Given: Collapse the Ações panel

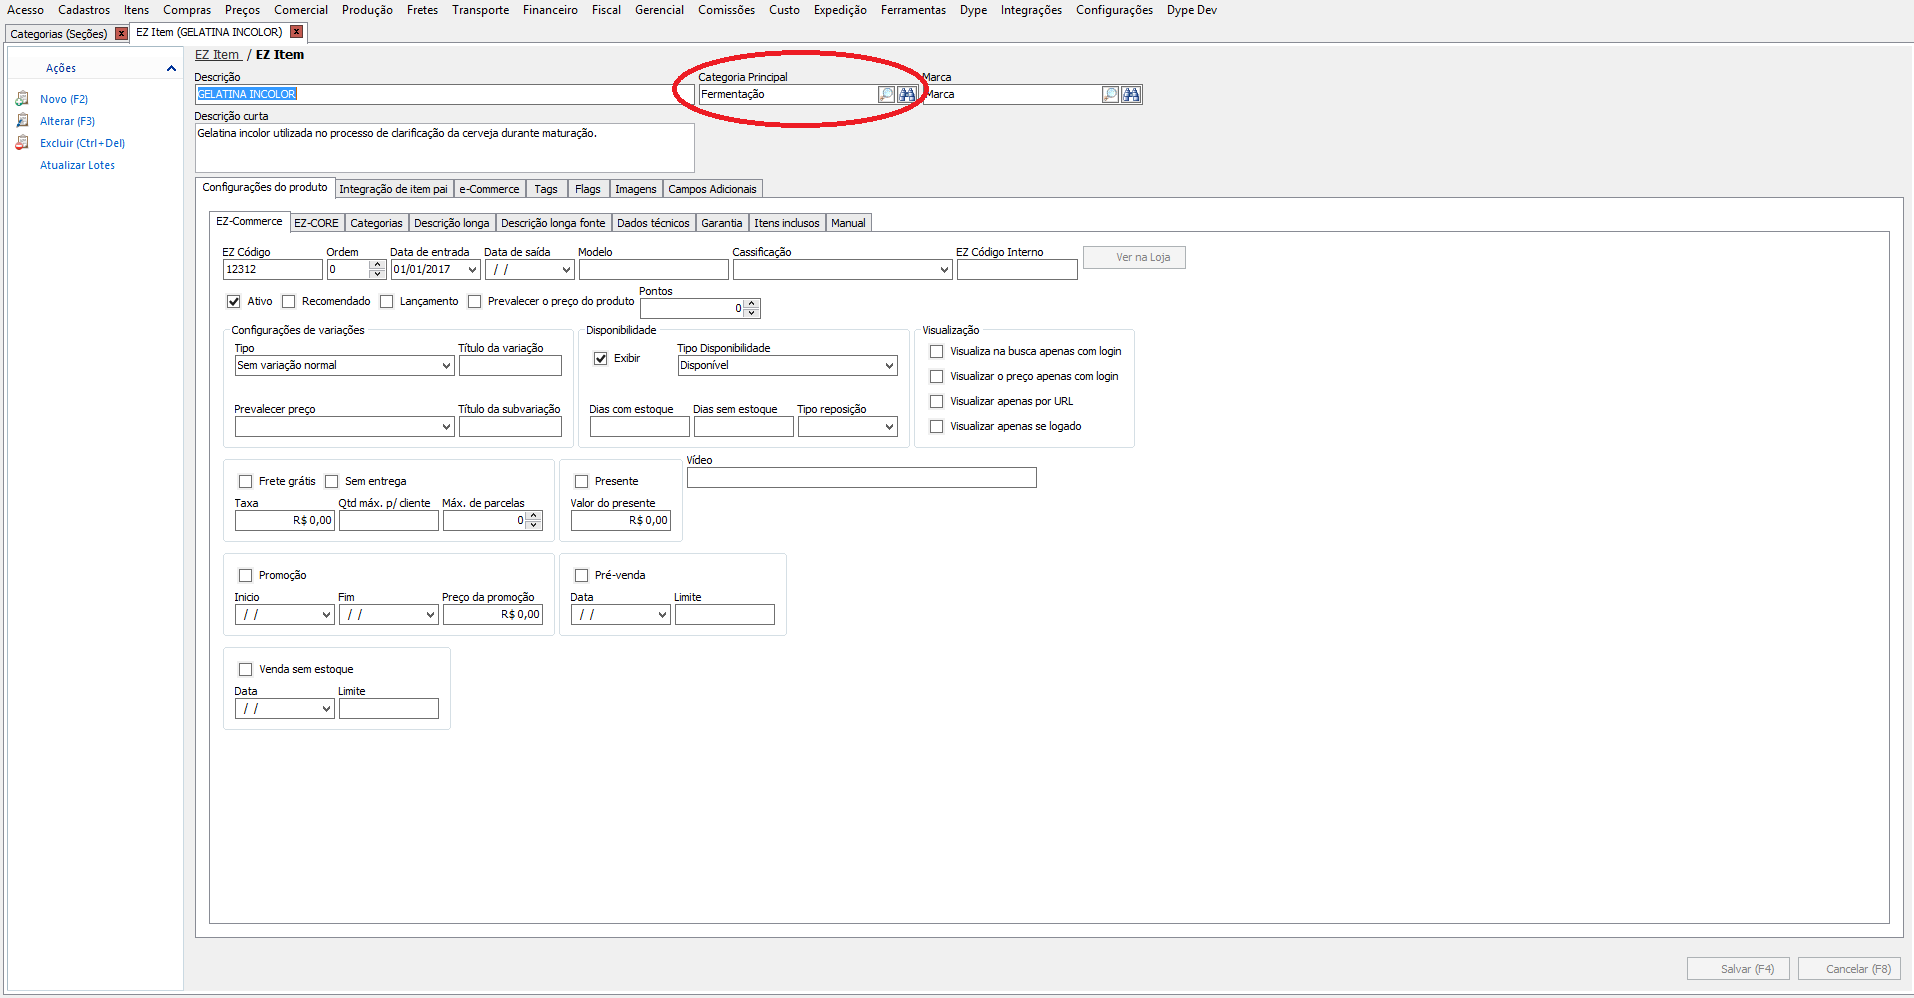Looking at the screenshot, I should (171, 68).
